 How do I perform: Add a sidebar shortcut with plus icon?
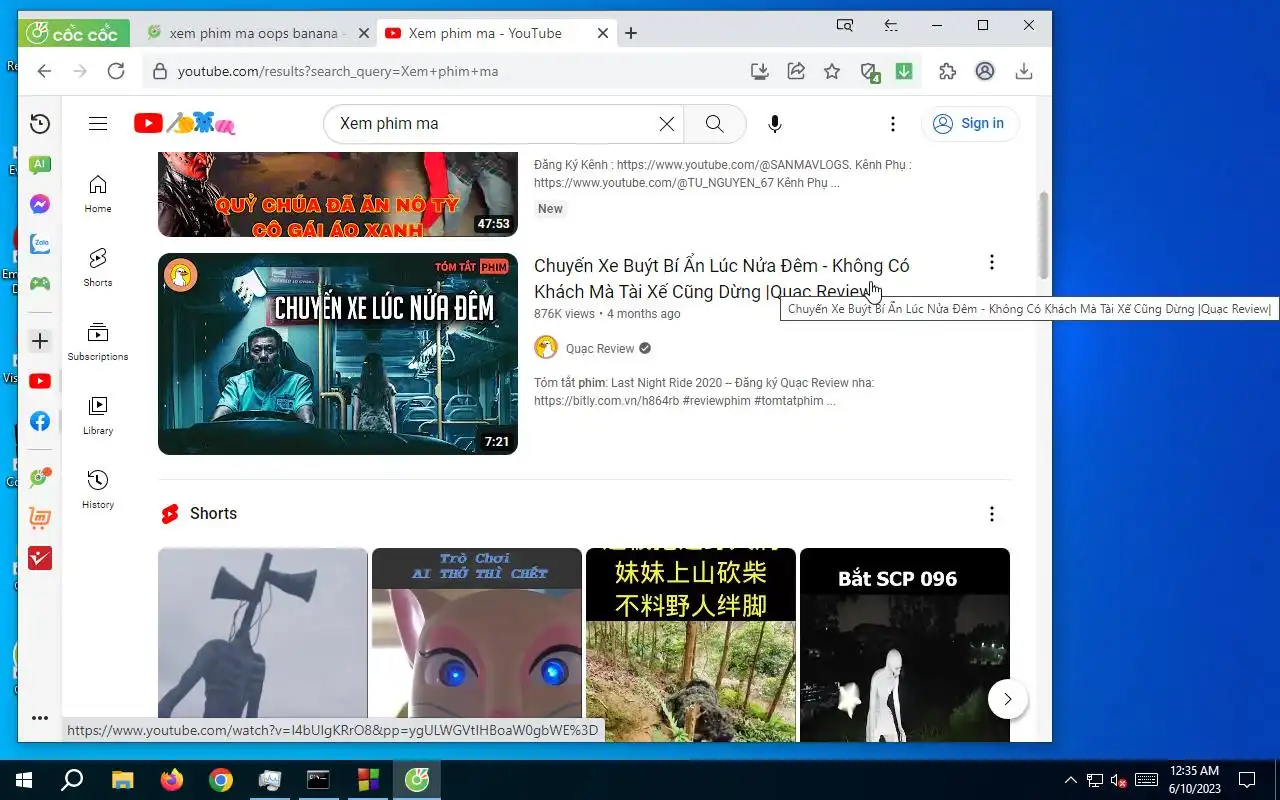tap(40, 341)
